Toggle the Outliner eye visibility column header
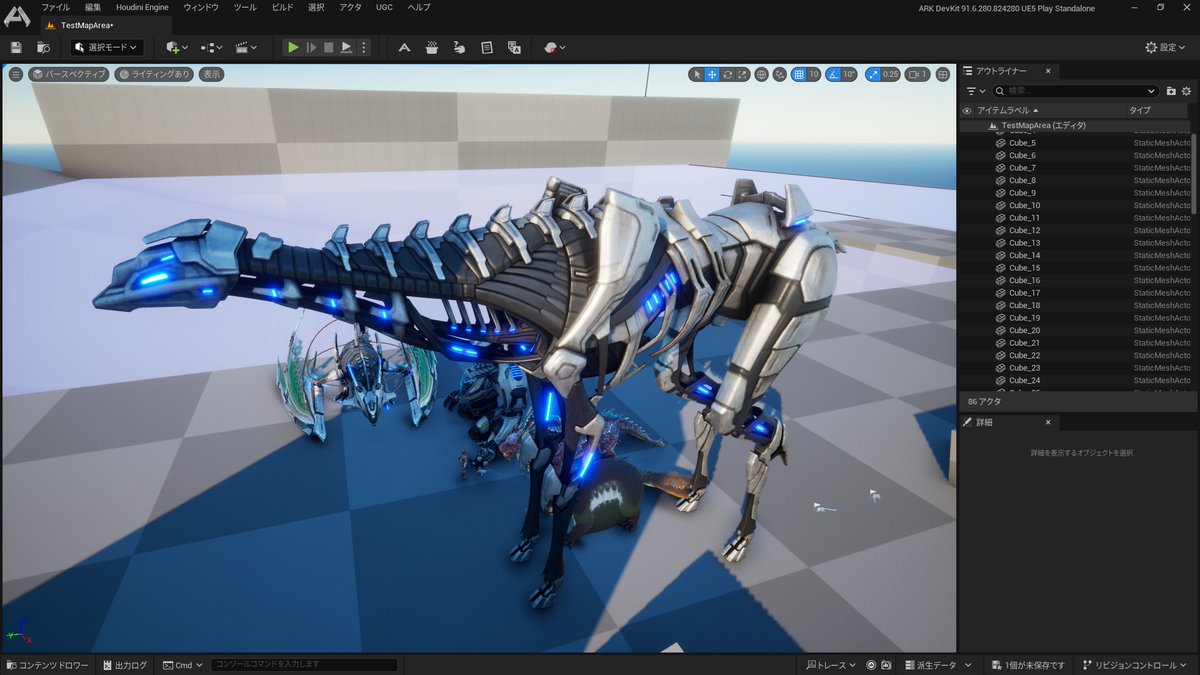Image resolution: width=1200 pixels, height=675 pixels. pyautogui.click(x=966, y=110)
